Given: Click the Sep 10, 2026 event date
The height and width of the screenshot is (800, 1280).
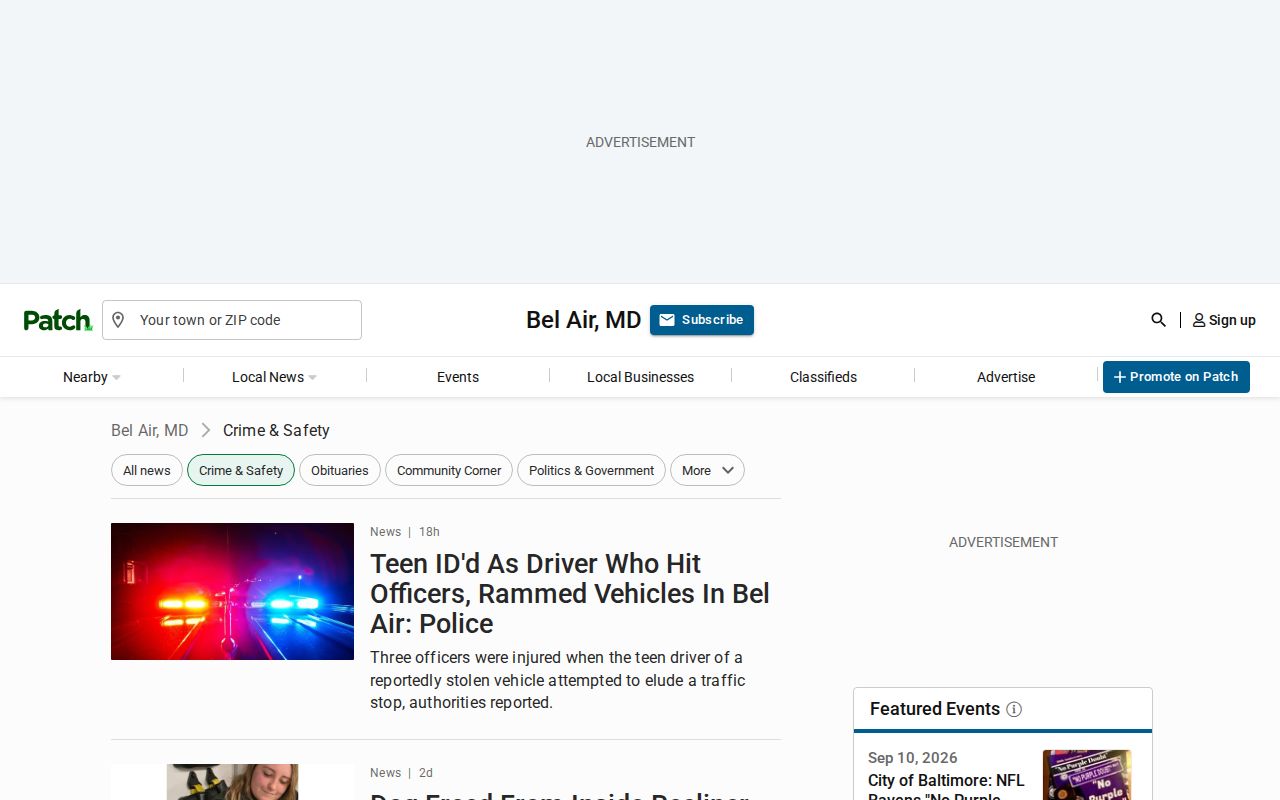Looking at the screenshot, I should pyautogui.click(x=913, y=758).
